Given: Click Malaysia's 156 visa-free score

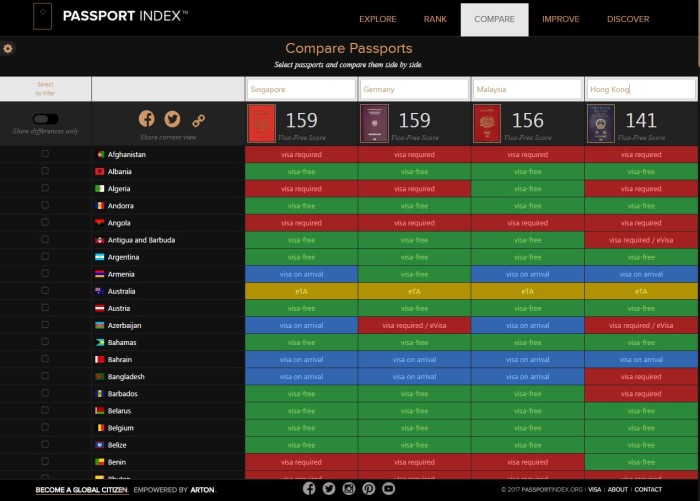Looking at the screenshot, I should 528,120.
